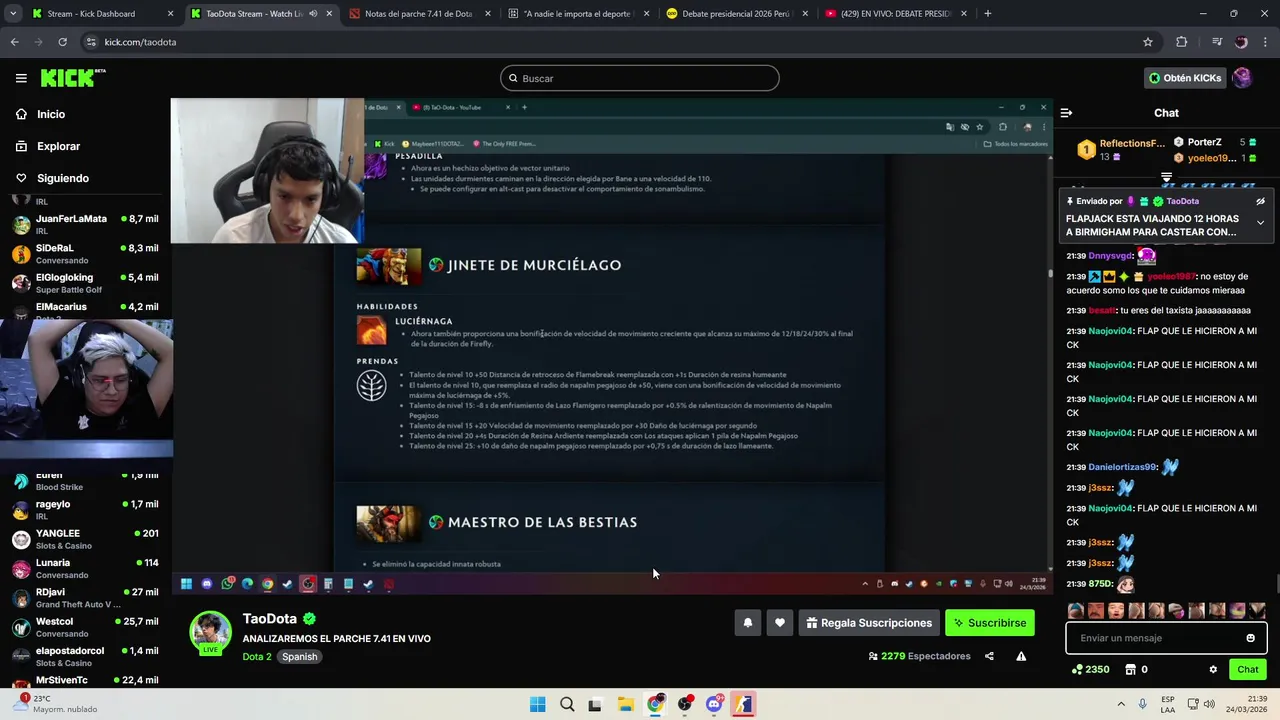Screen dimensions: 1280x720
Task: Click the 2350 channel points balance
Action: (x=1090, y=670)
